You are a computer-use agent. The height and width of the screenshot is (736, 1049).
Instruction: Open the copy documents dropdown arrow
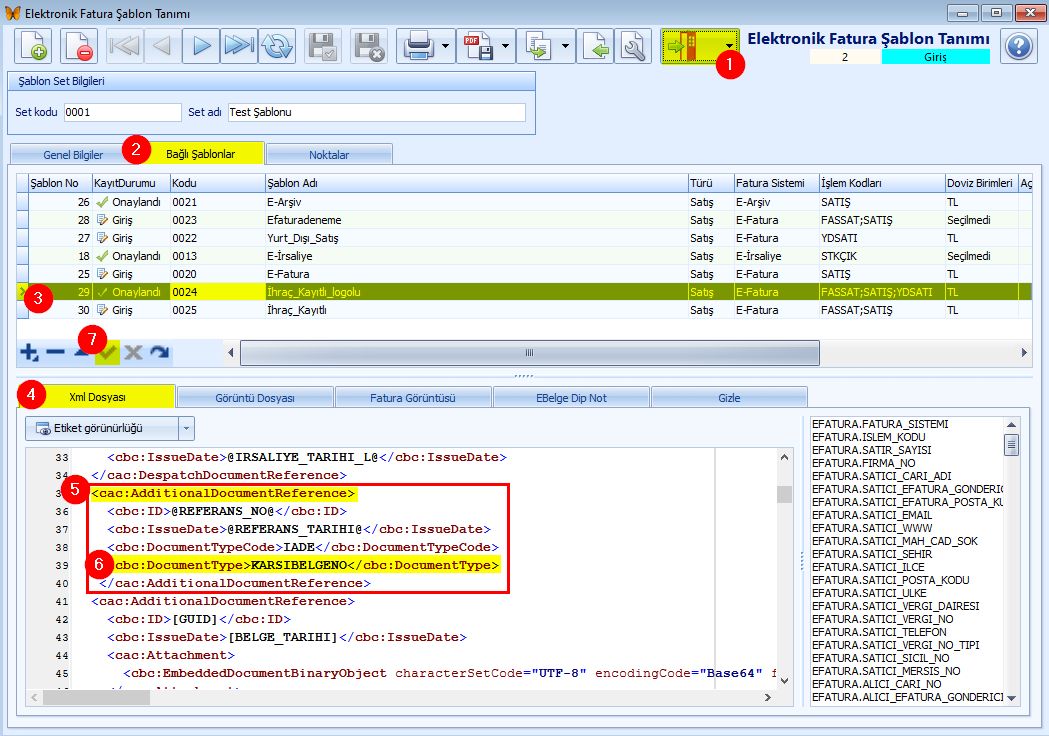tap(566, 46)
